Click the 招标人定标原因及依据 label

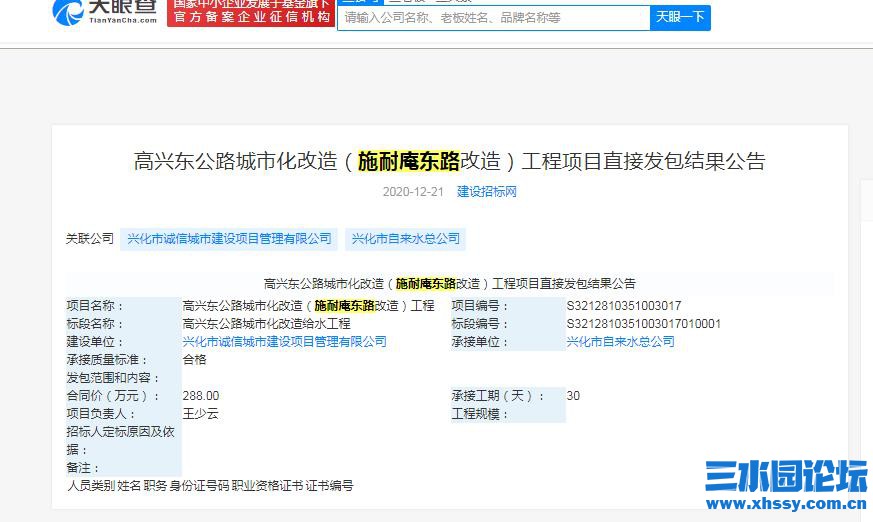coord(120,441)
